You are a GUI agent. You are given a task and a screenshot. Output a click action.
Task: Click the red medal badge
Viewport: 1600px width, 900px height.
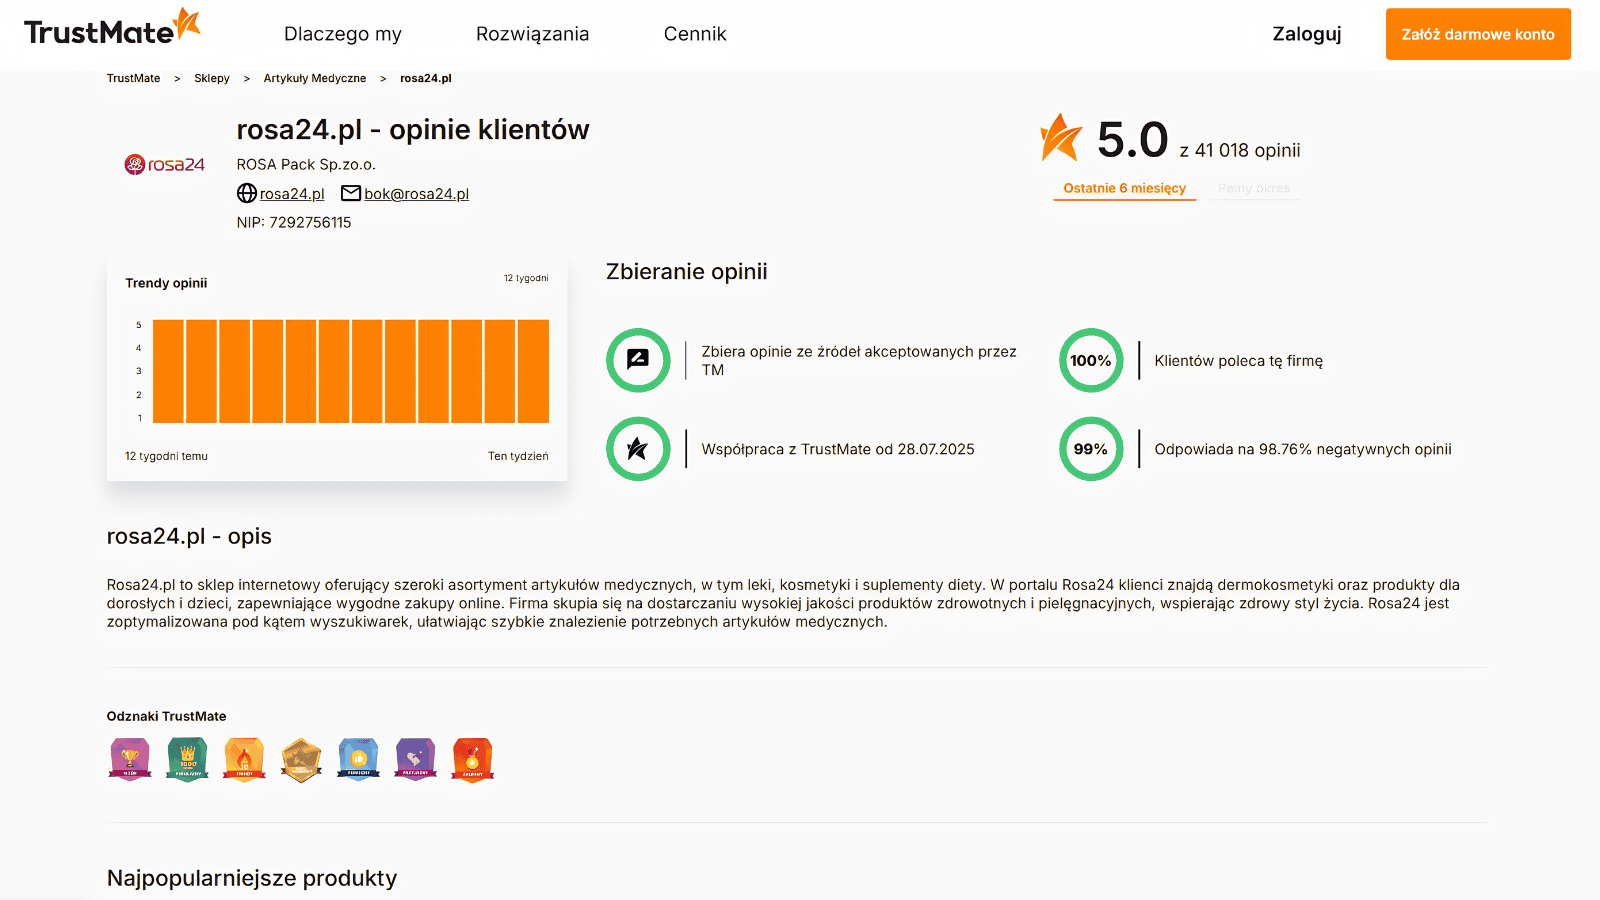coord(473,759)
